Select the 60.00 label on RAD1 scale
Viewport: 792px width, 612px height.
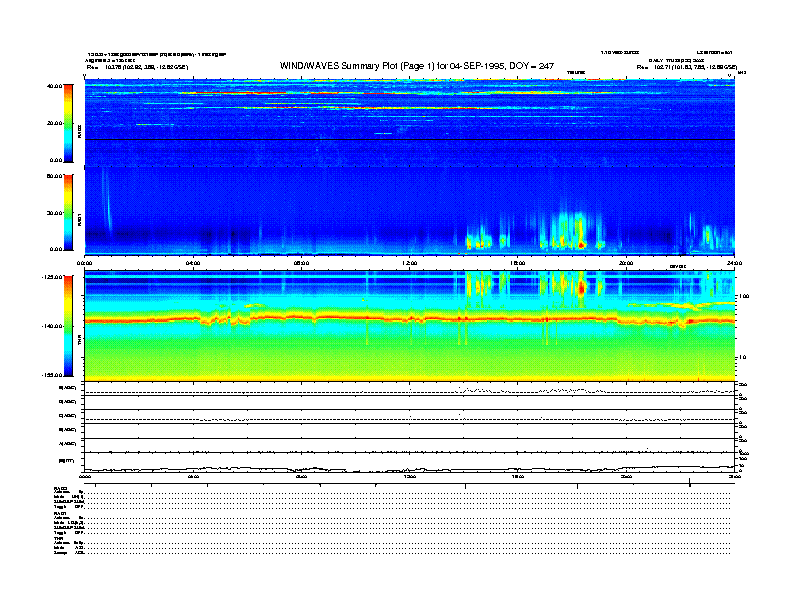click(x=54, y=176)
